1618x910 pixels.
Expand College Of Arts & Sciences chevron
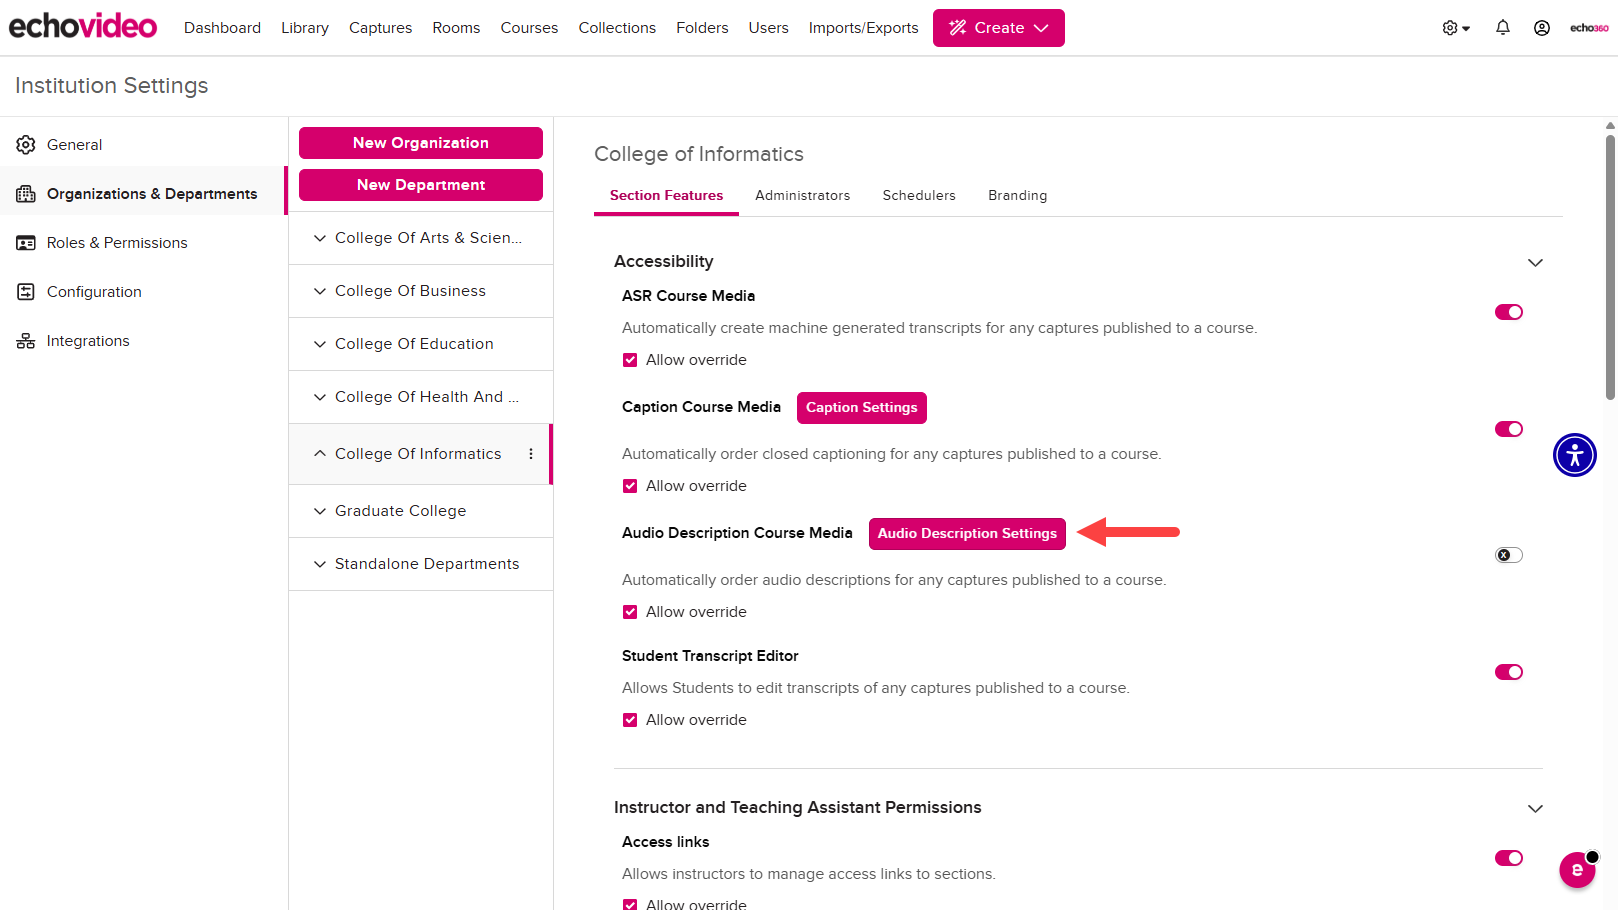tap(320, 238)
